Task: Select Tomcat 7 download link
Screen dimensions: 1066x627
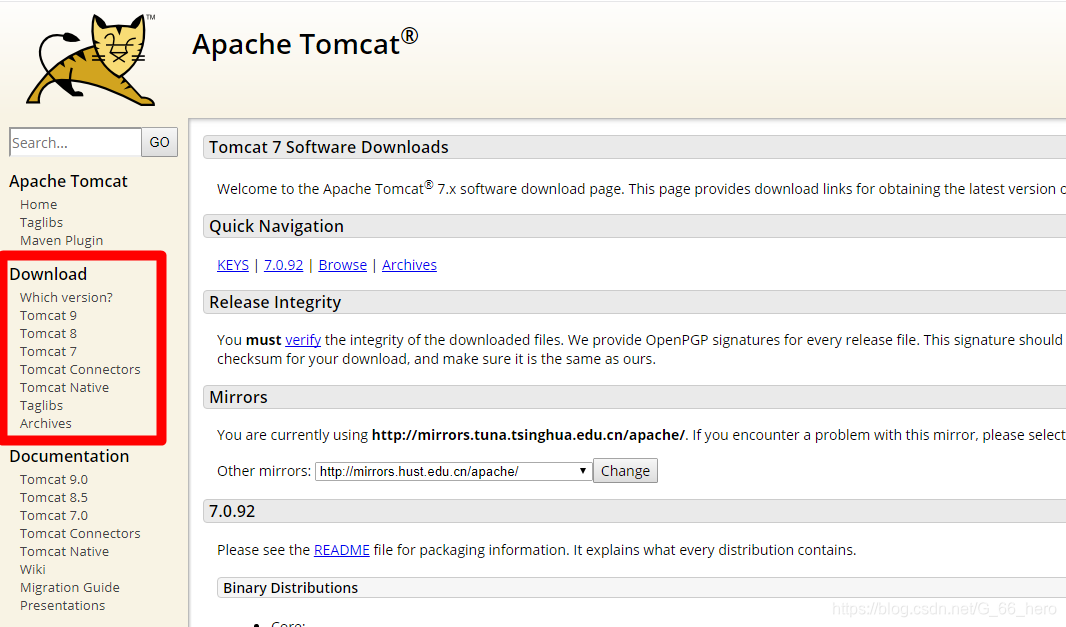Action: (x=48, y=352)
